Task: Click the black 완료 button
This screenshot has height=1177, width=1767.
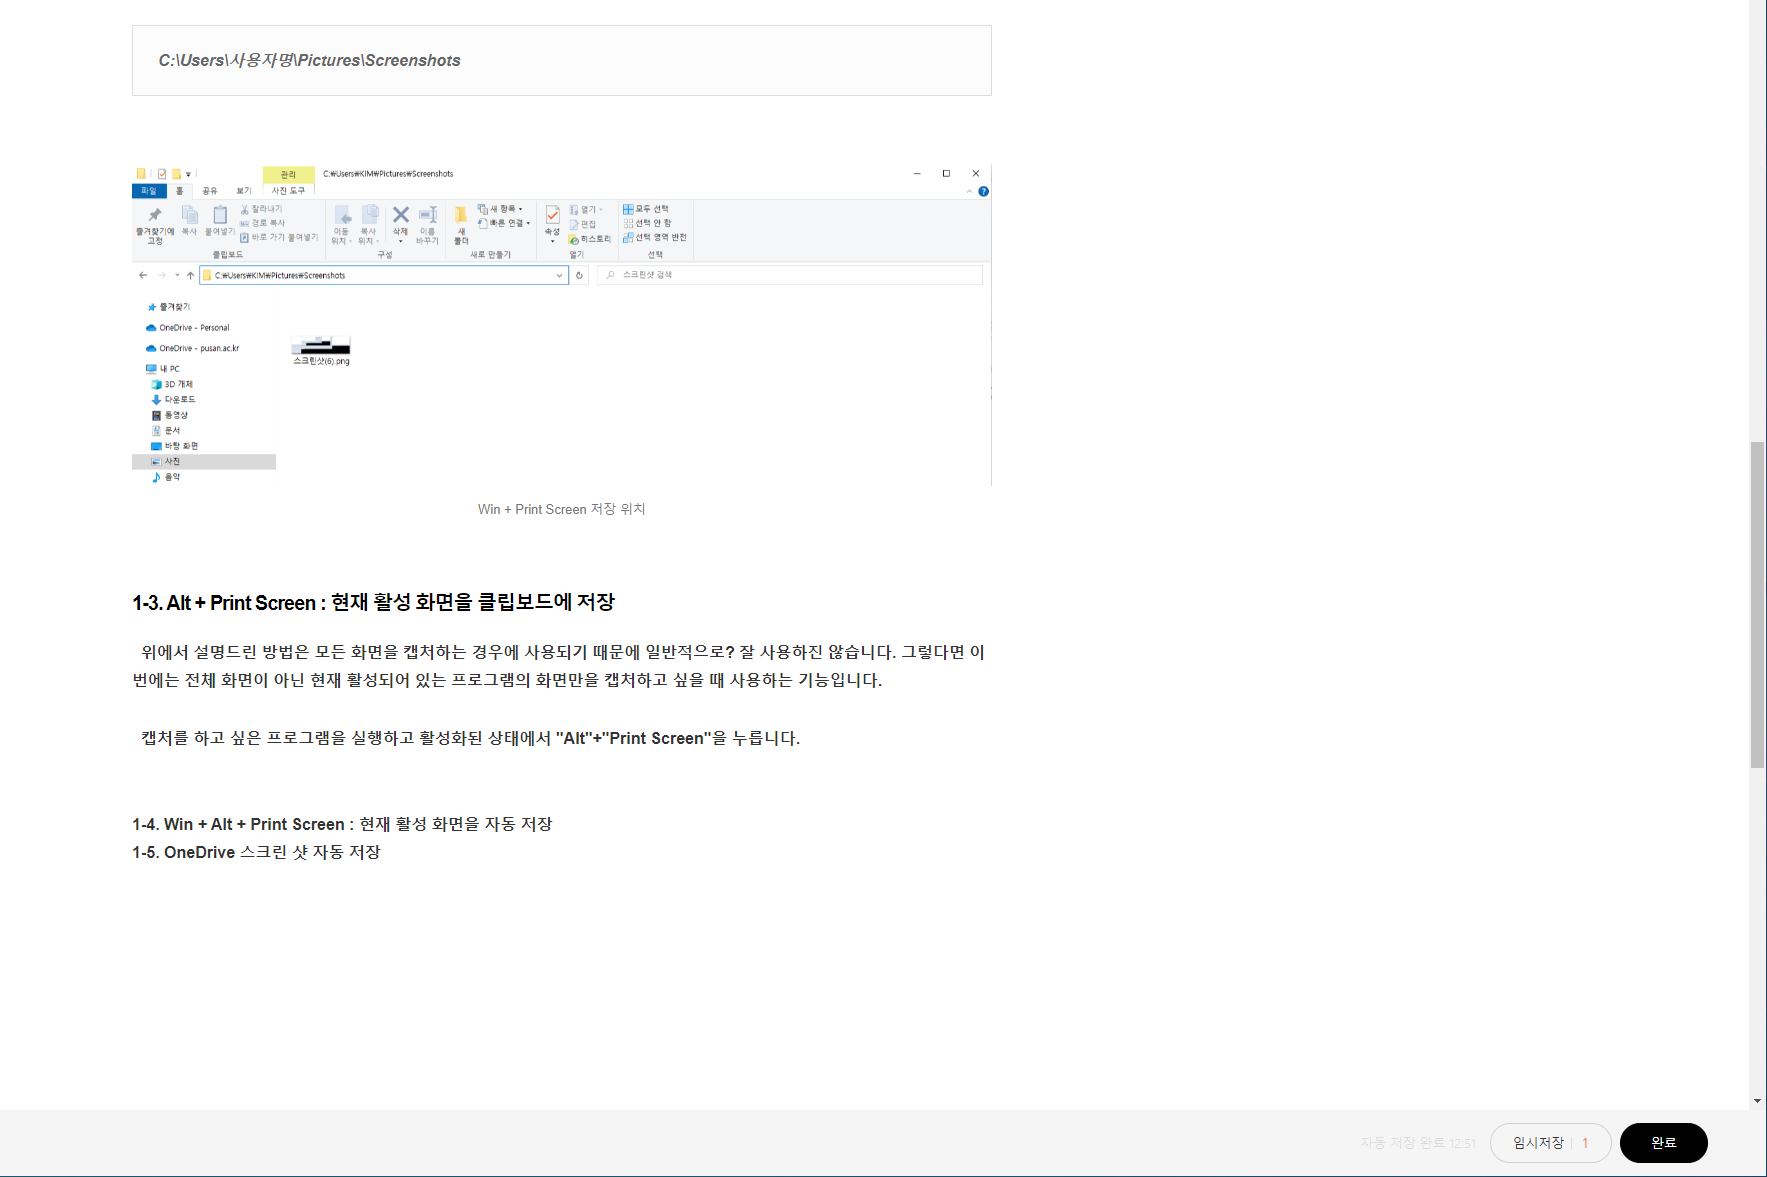Action: click(1663, 1143)
